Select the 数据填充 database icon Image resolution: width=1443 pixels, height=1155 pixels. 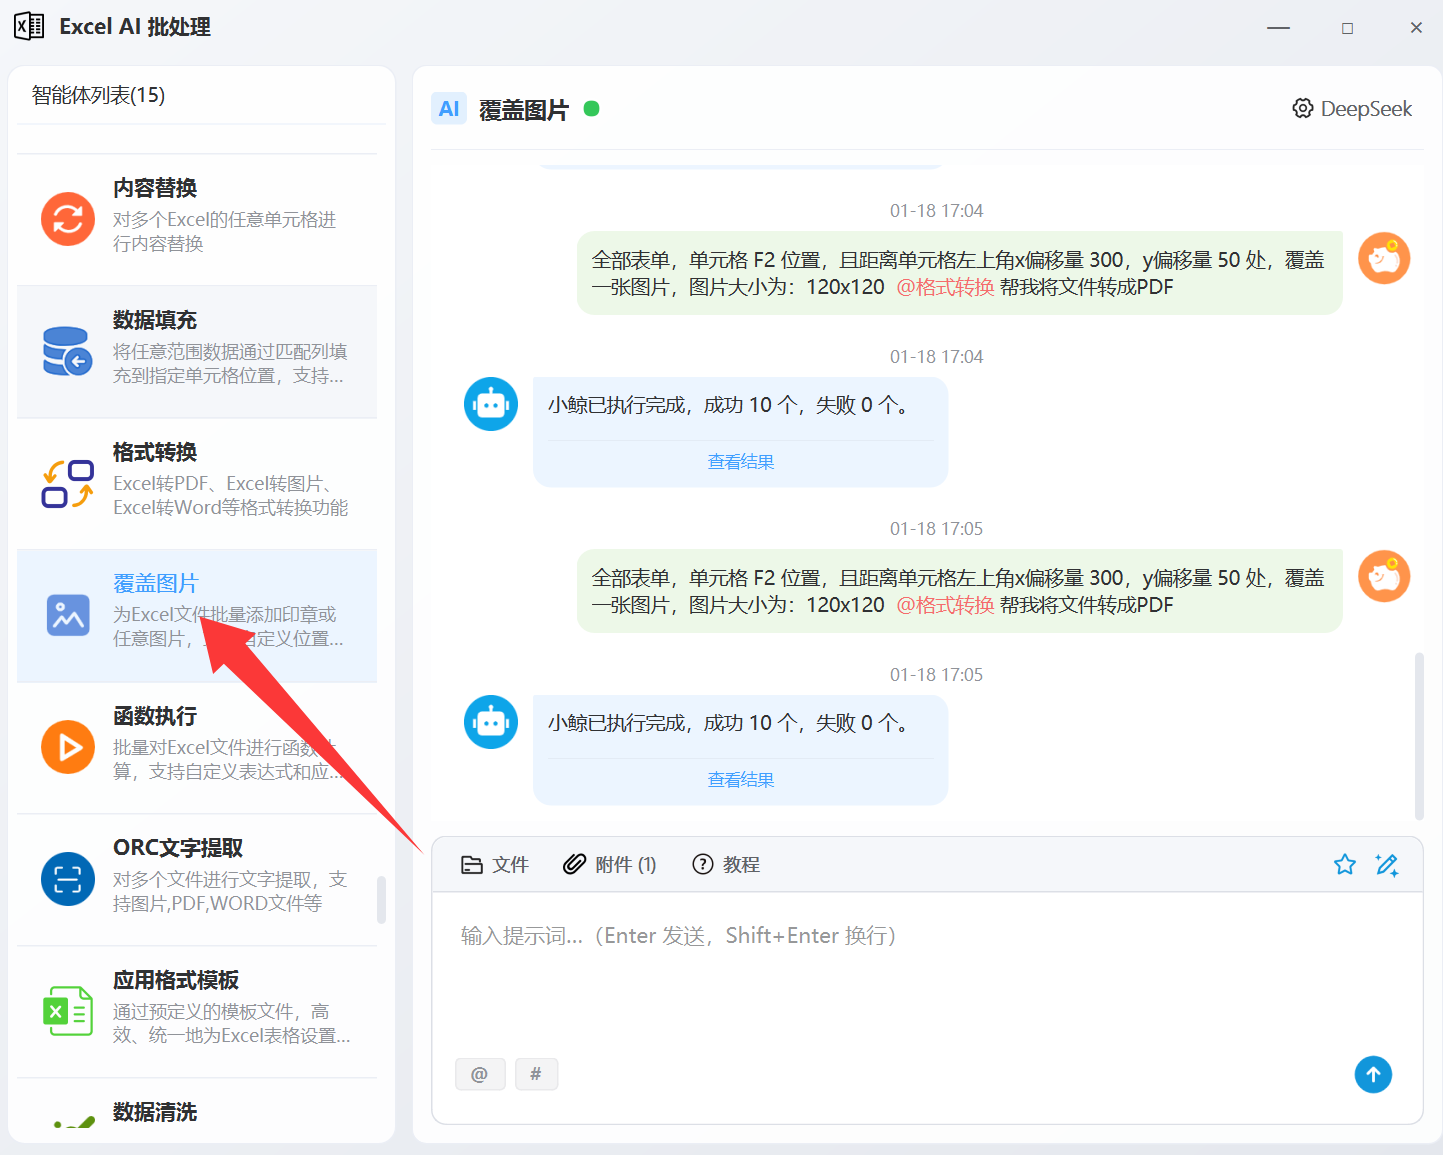68,351
